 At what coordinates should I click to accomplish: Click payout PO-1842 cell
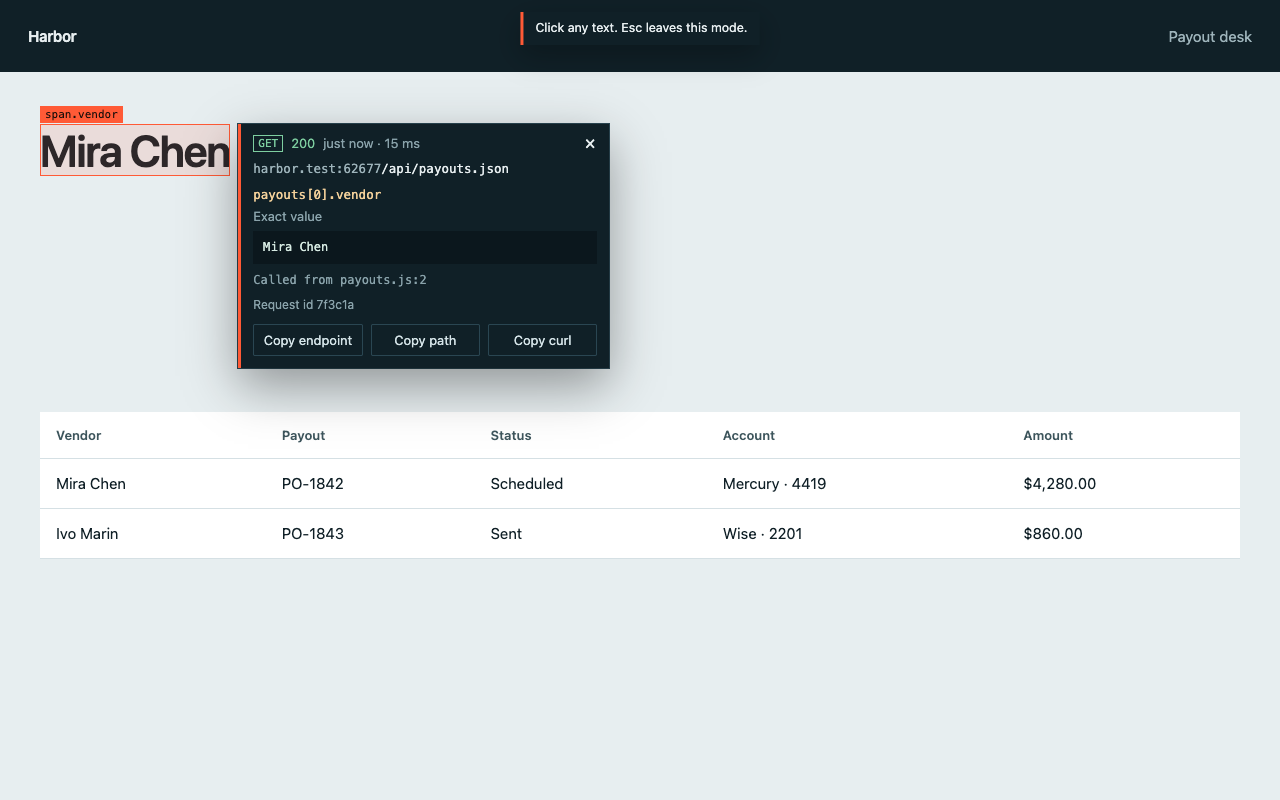pos(313,484)
